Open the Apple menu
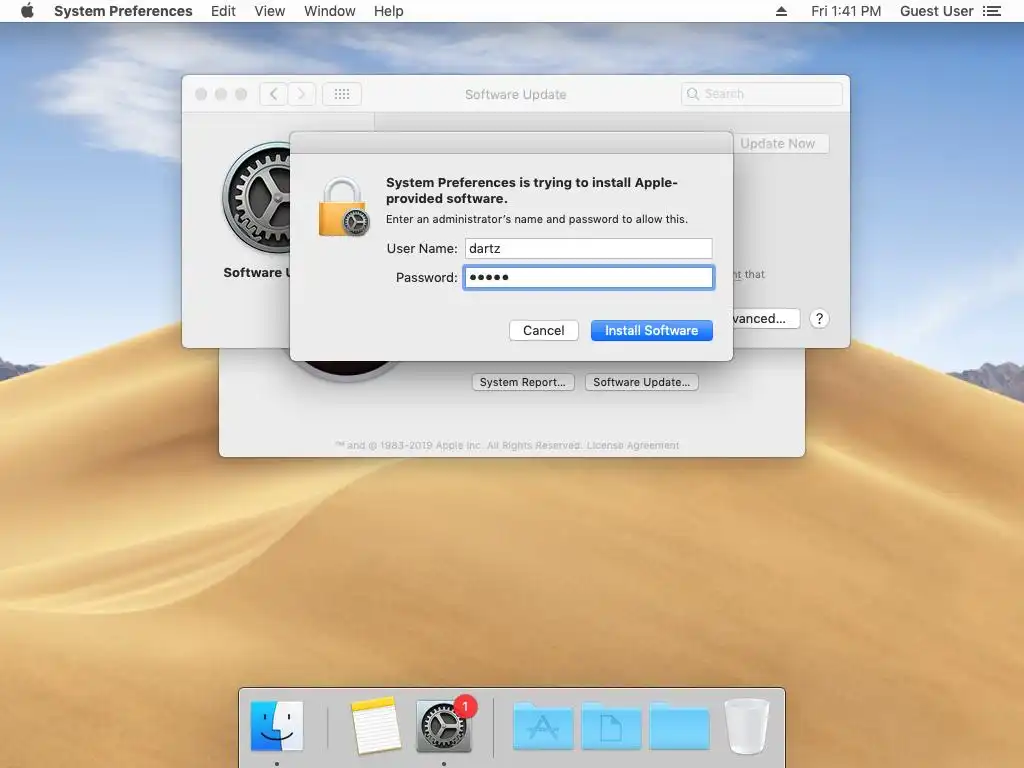 click(27, 11)
